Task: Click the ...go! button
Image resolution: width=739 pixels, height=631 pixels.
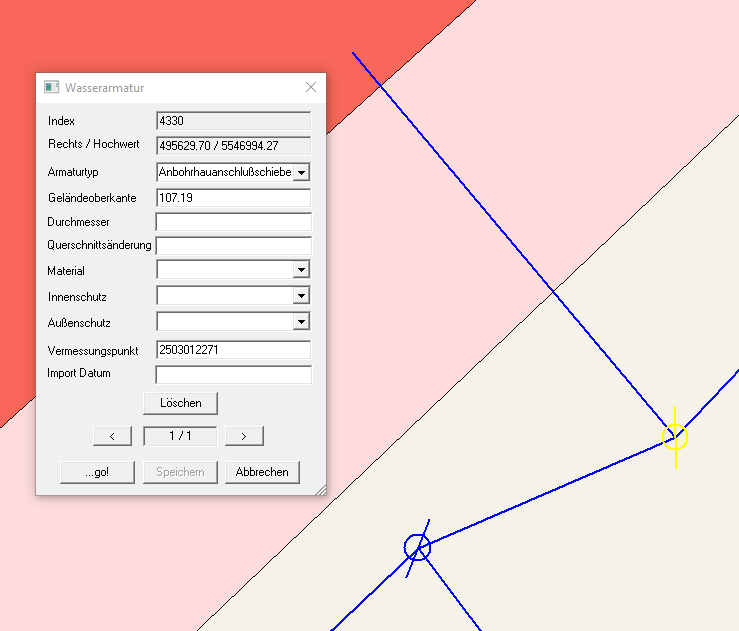Action: point(98,472)
